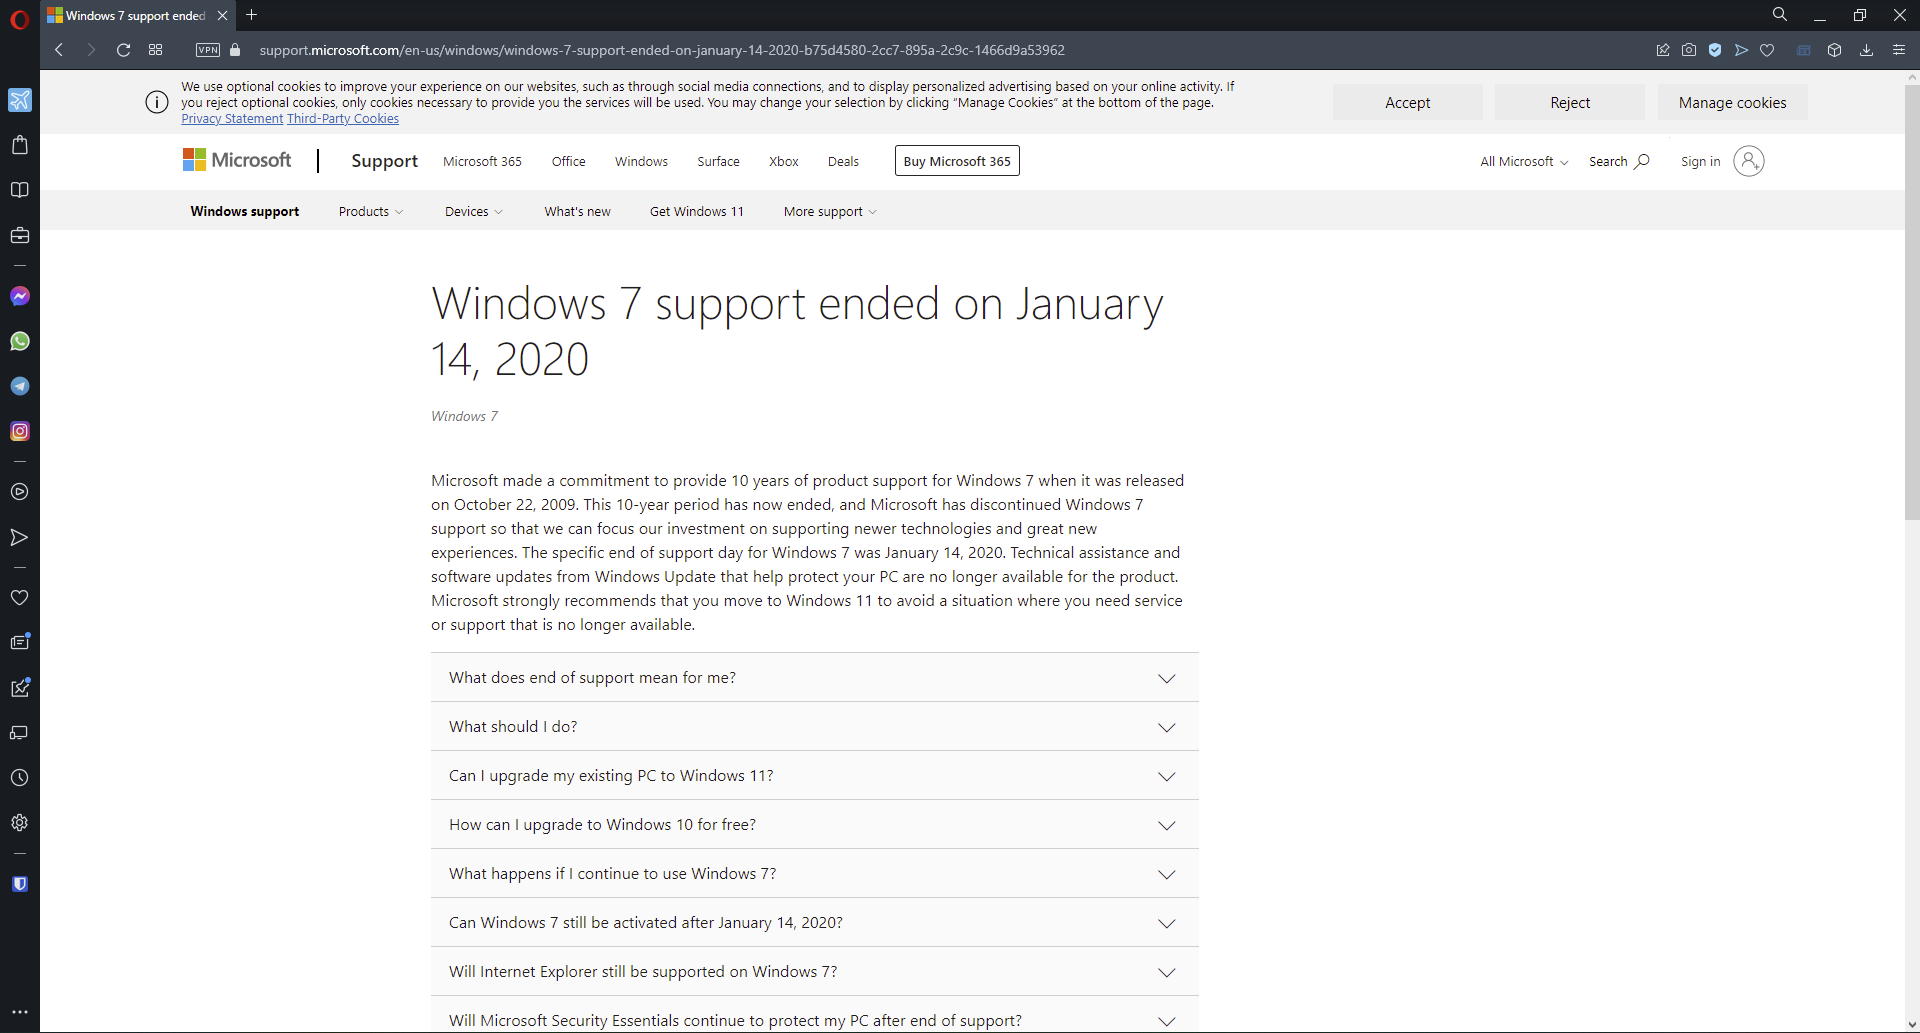Expand the 'What should I do?' section

(x=814, y=727)
